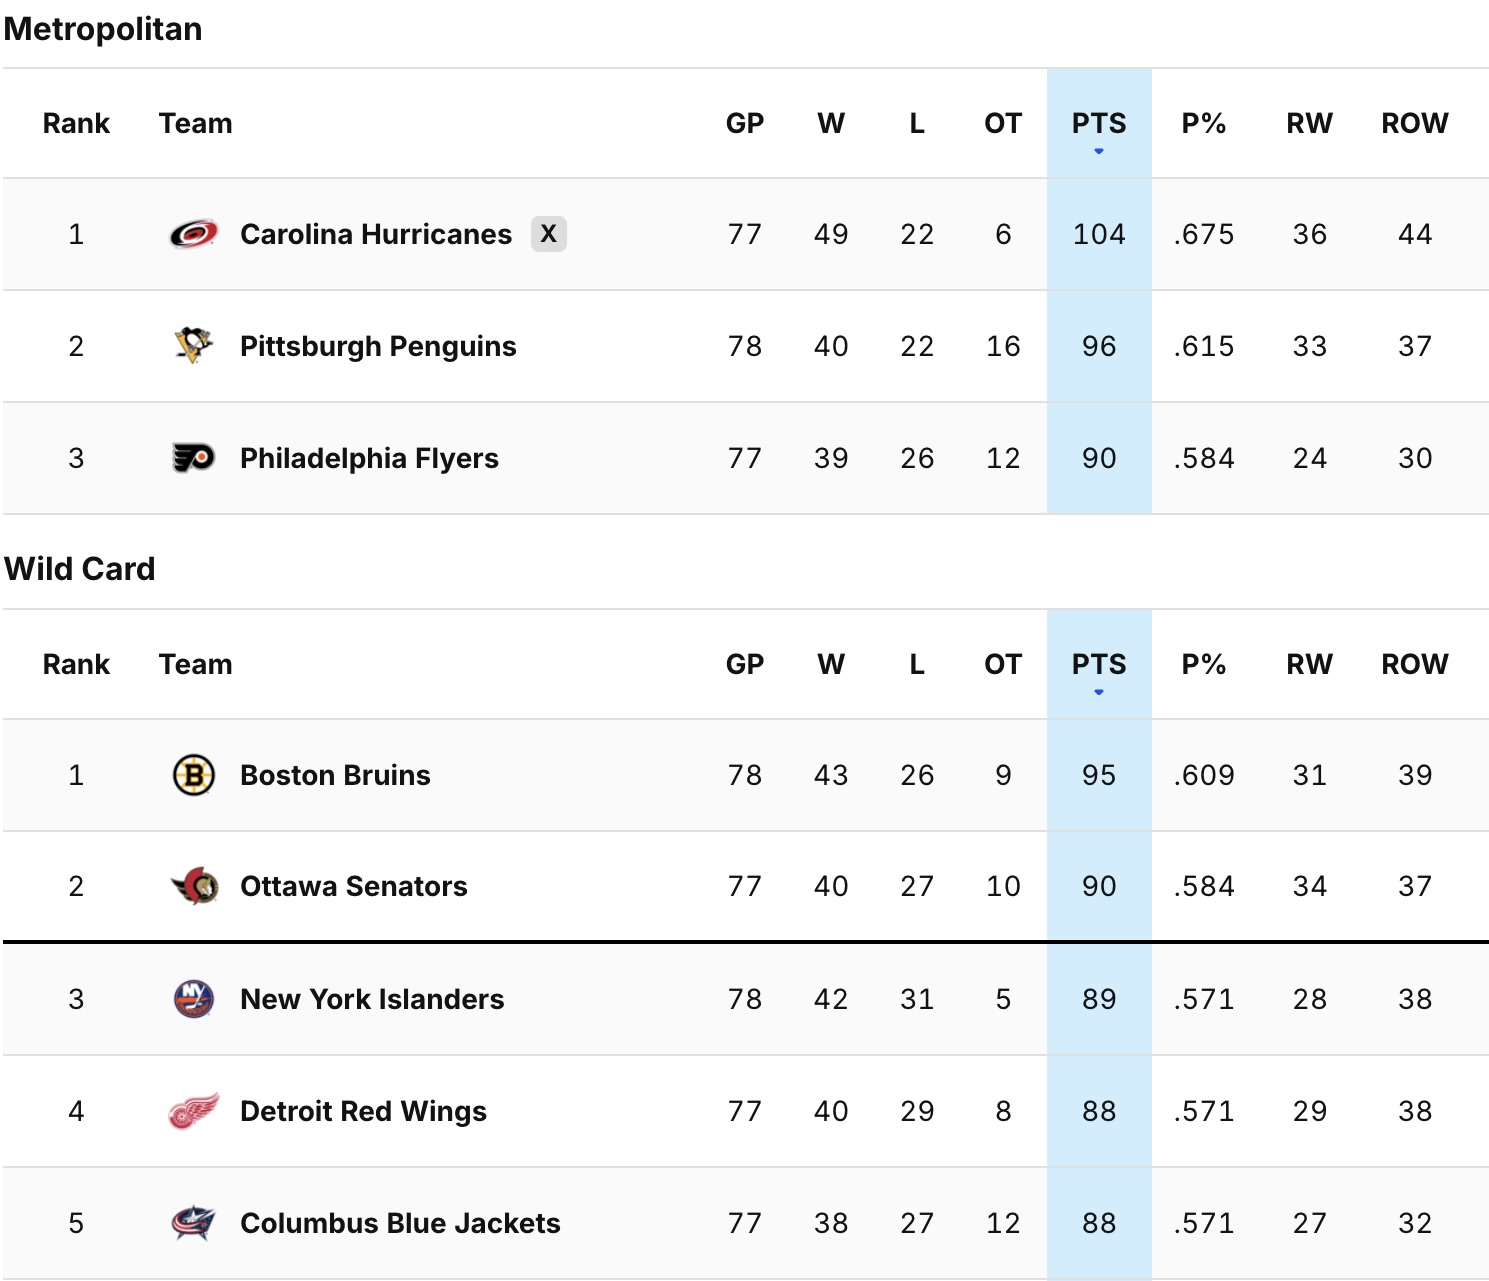The image size is (1489, 1281).
Task: Open the Columbus Blue Jackets team link
Action: point(400,1223)
